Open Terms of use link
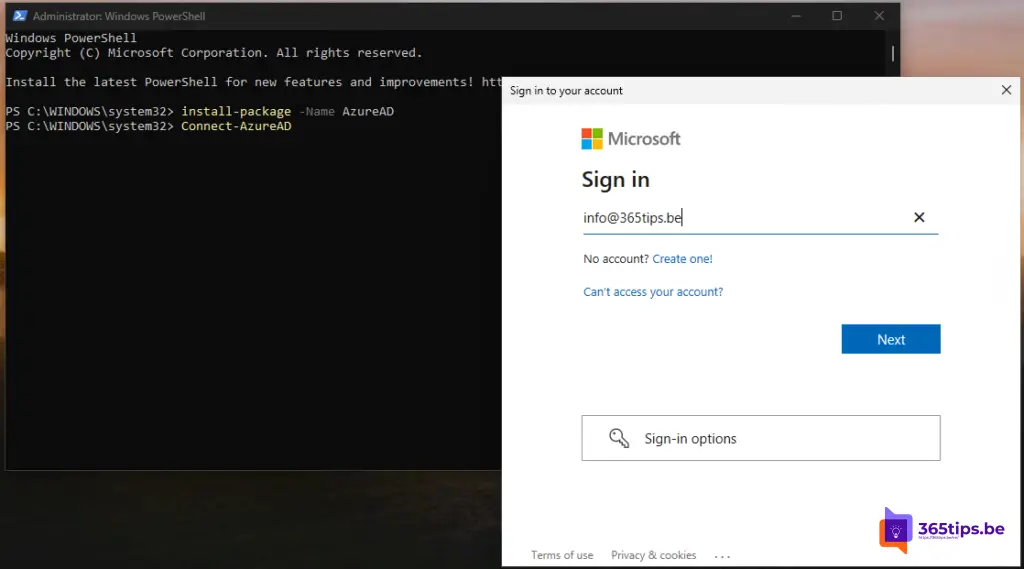Viewport: 1024px width, 569px height. point(562,555)
